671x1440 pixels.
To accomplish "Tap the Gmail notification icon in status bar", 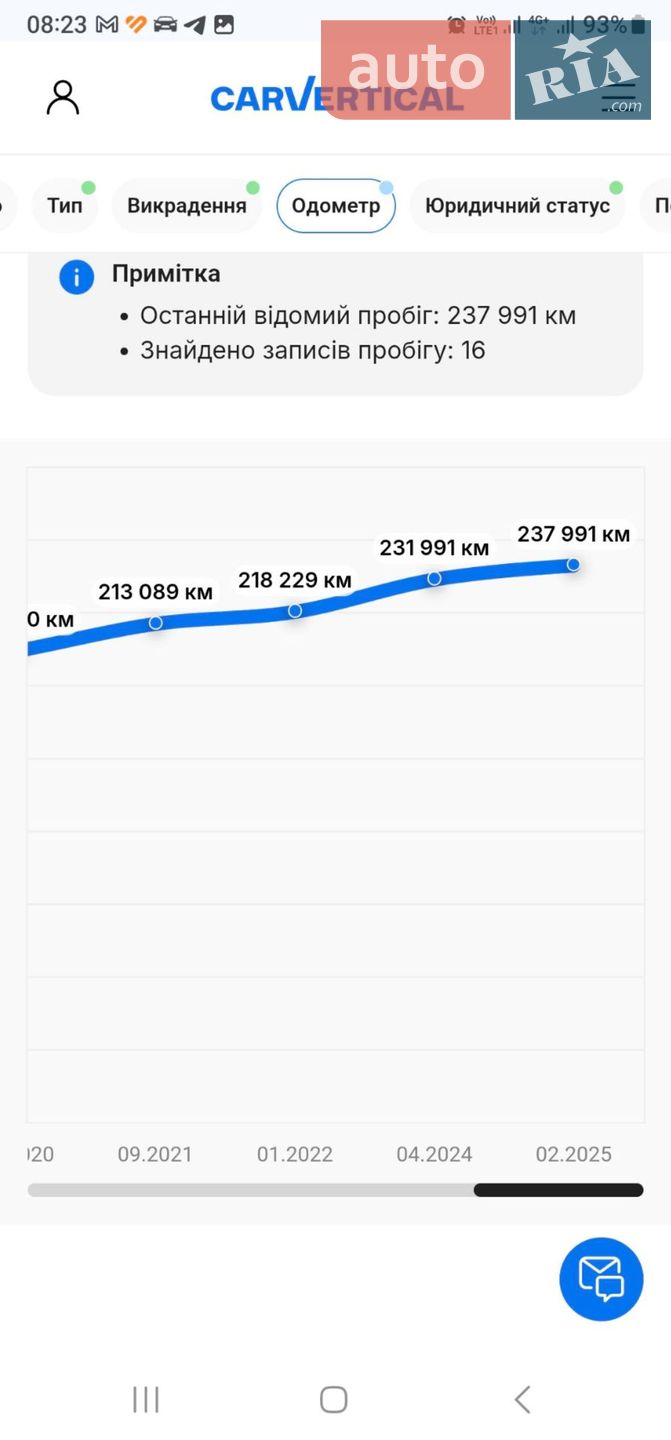I will 107,25.
